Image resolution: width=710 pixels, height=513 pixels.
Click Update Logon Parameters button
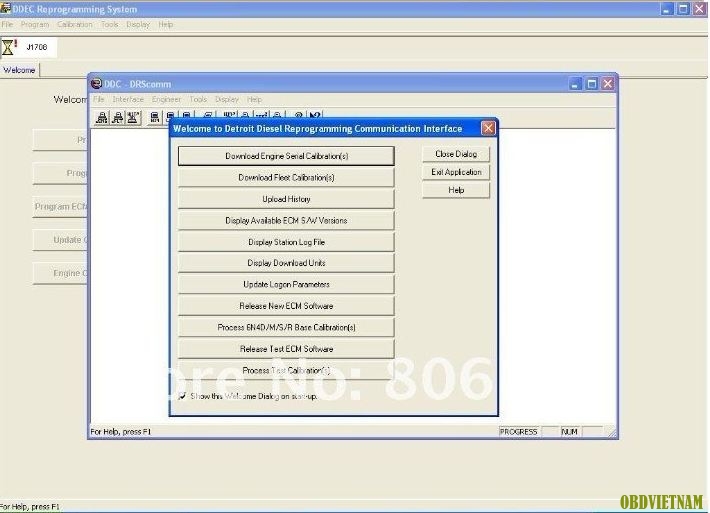coord(286,284)
